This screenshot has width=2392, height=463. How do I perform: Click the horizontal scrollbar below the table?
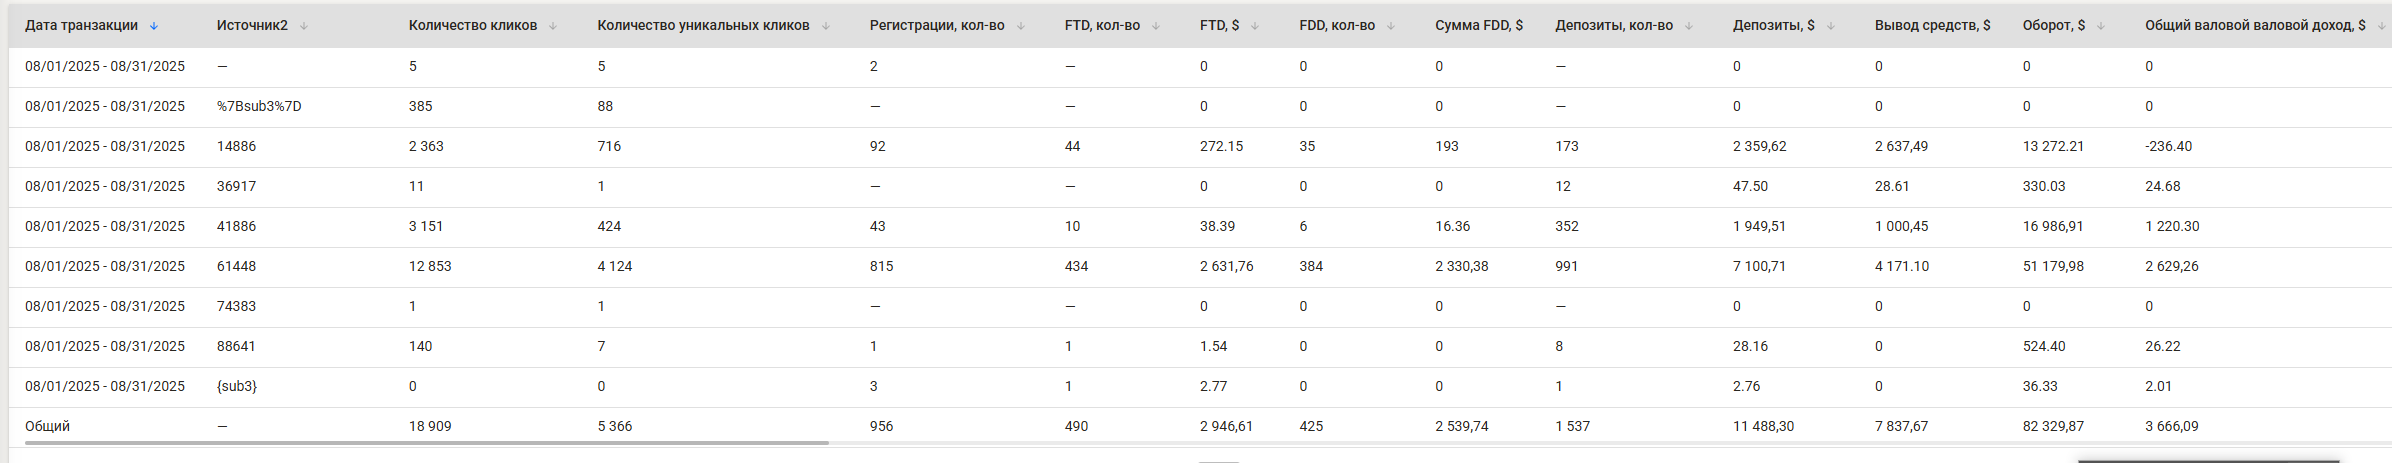(427, 442)
